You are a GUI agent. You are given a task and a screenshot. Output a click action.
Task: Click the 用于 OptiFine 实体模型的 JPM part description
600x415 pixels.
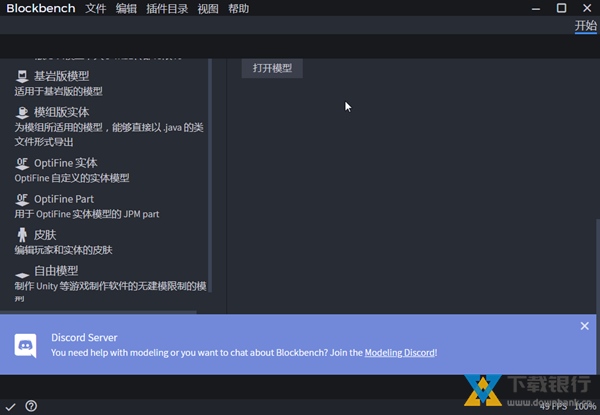pos(87,214)
